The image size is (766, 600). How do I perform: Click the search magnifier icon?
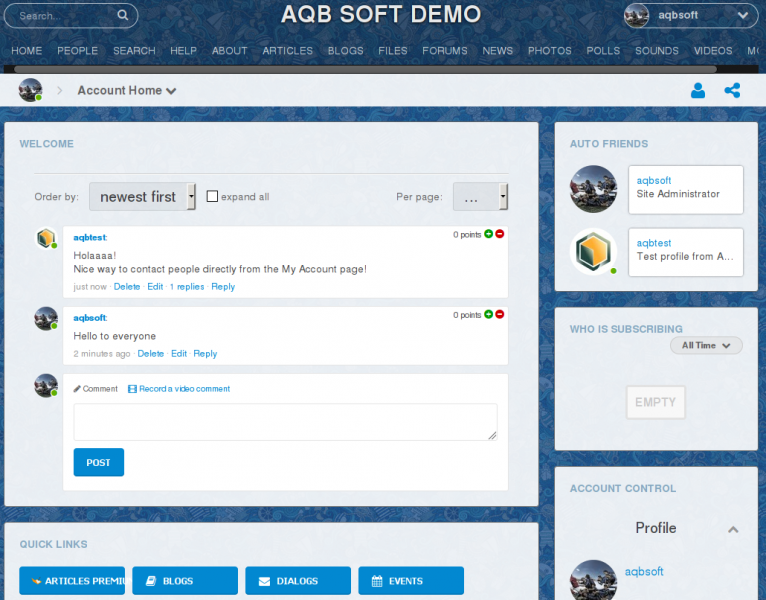[x=122, y=15]
